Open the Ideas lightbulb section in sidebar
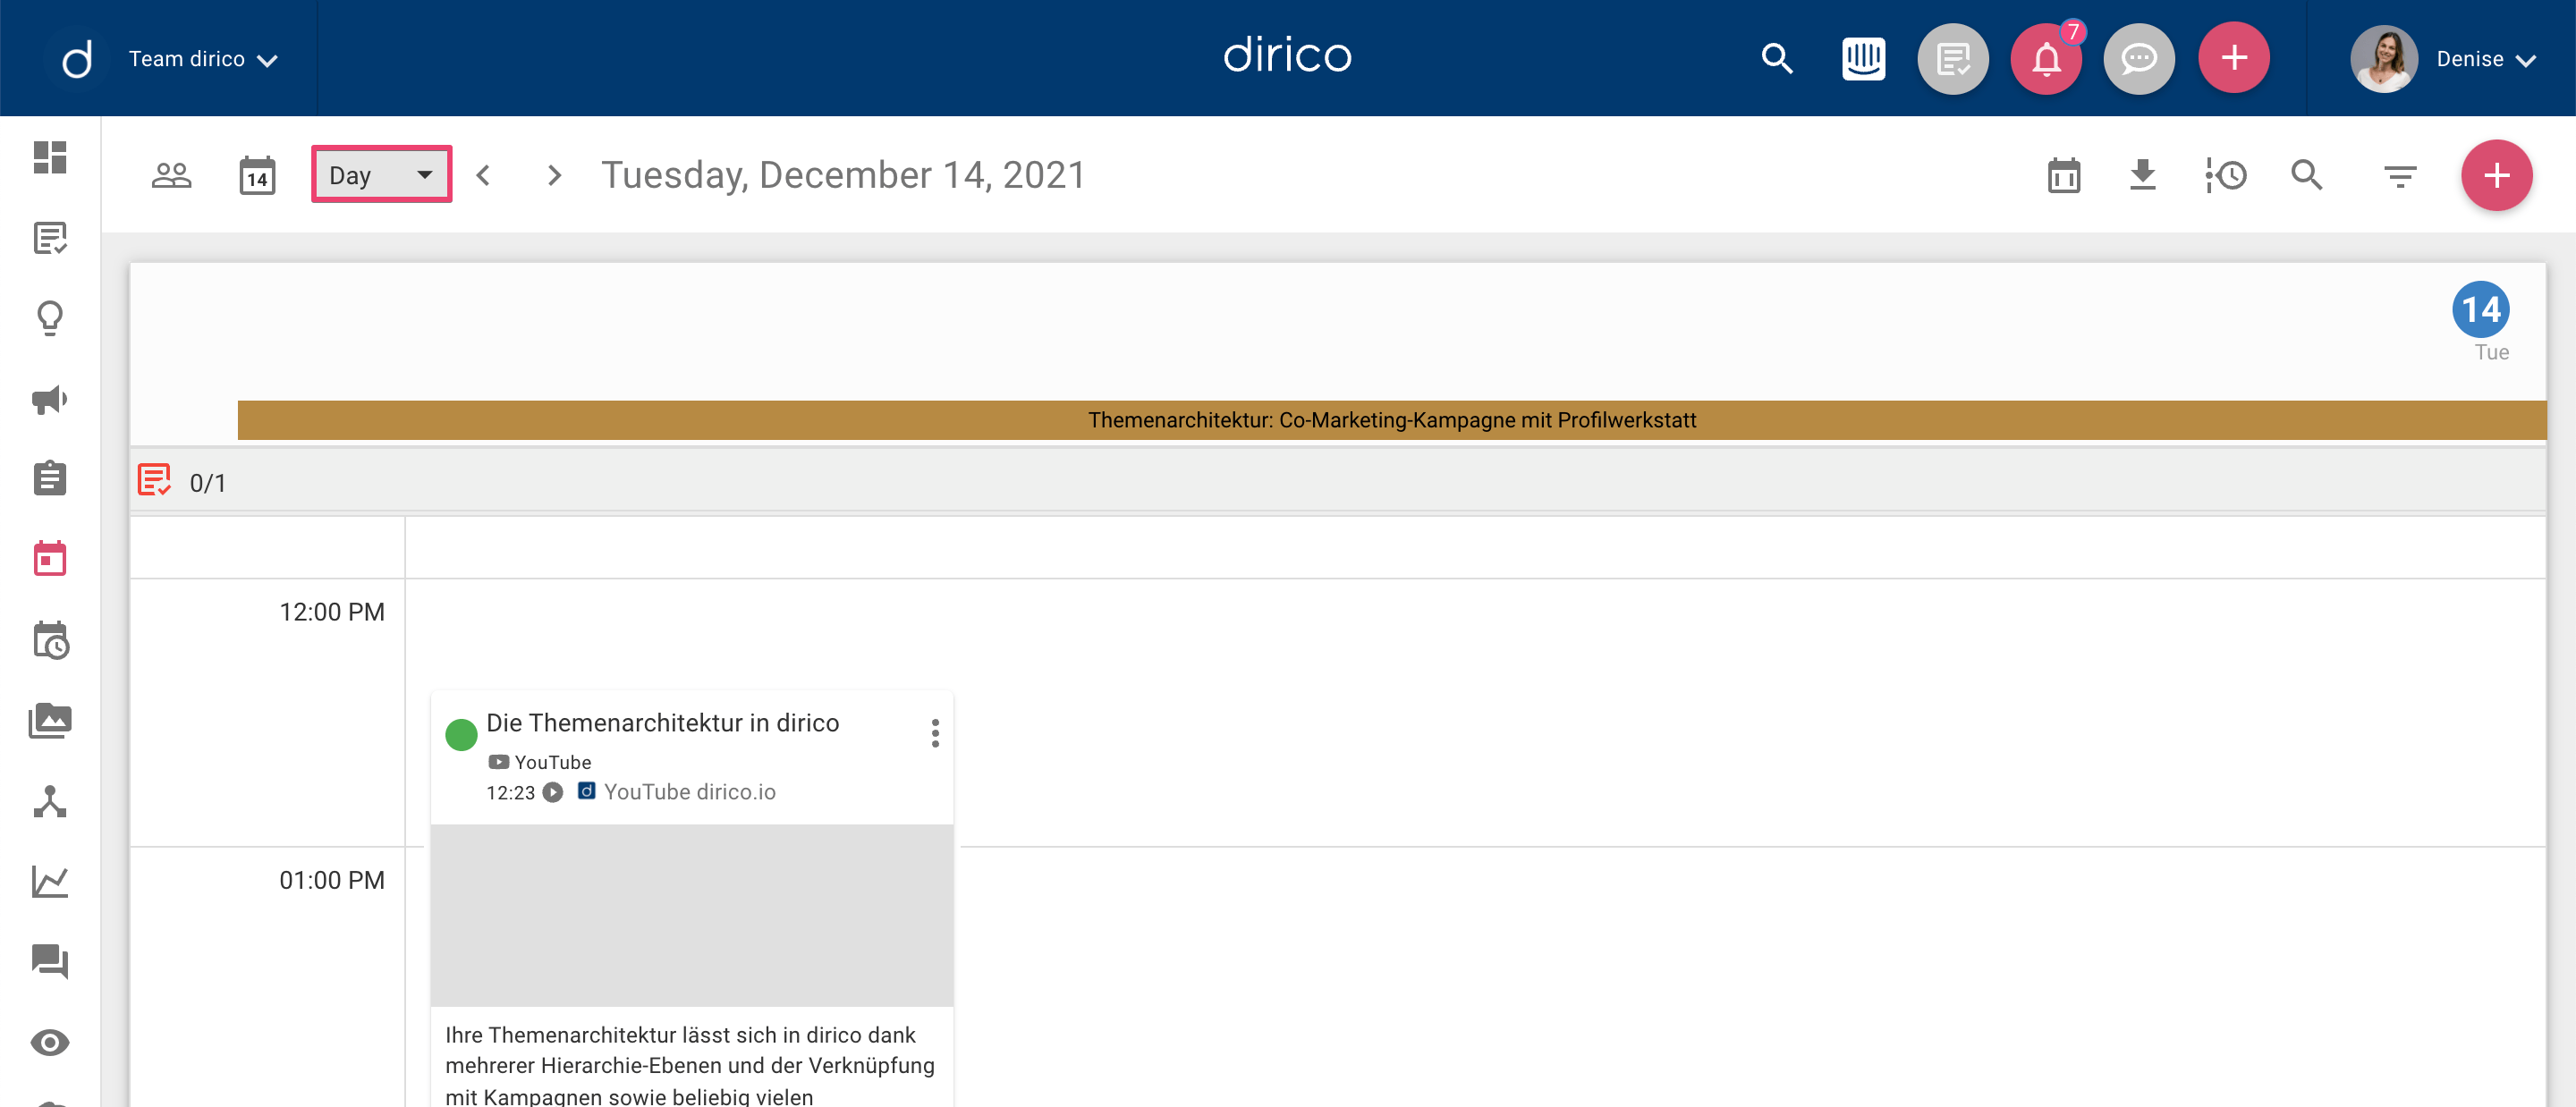 click(x=51, y=318)
